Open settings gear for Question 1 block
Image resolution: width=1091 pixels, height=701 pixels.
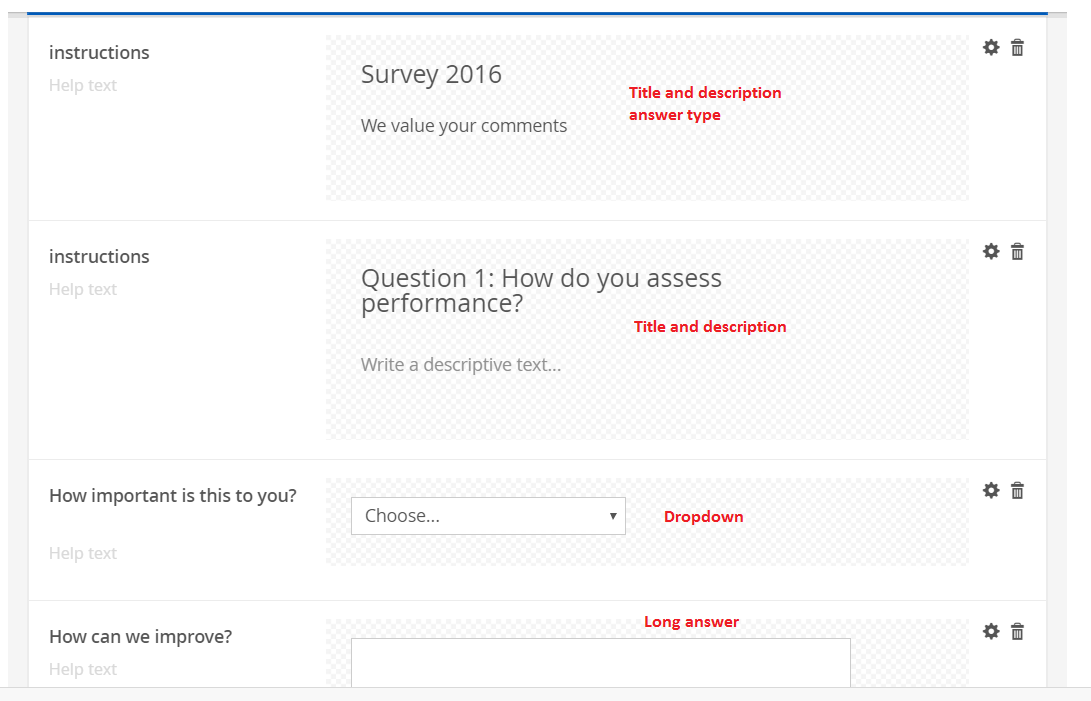click(x=991, y=251)
